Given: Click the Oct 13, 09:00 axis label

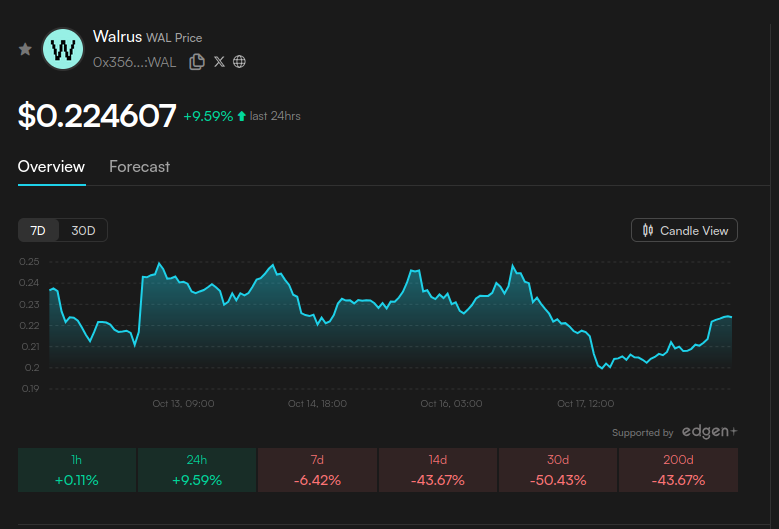Looking at the screenshot, I should (183, 403).
